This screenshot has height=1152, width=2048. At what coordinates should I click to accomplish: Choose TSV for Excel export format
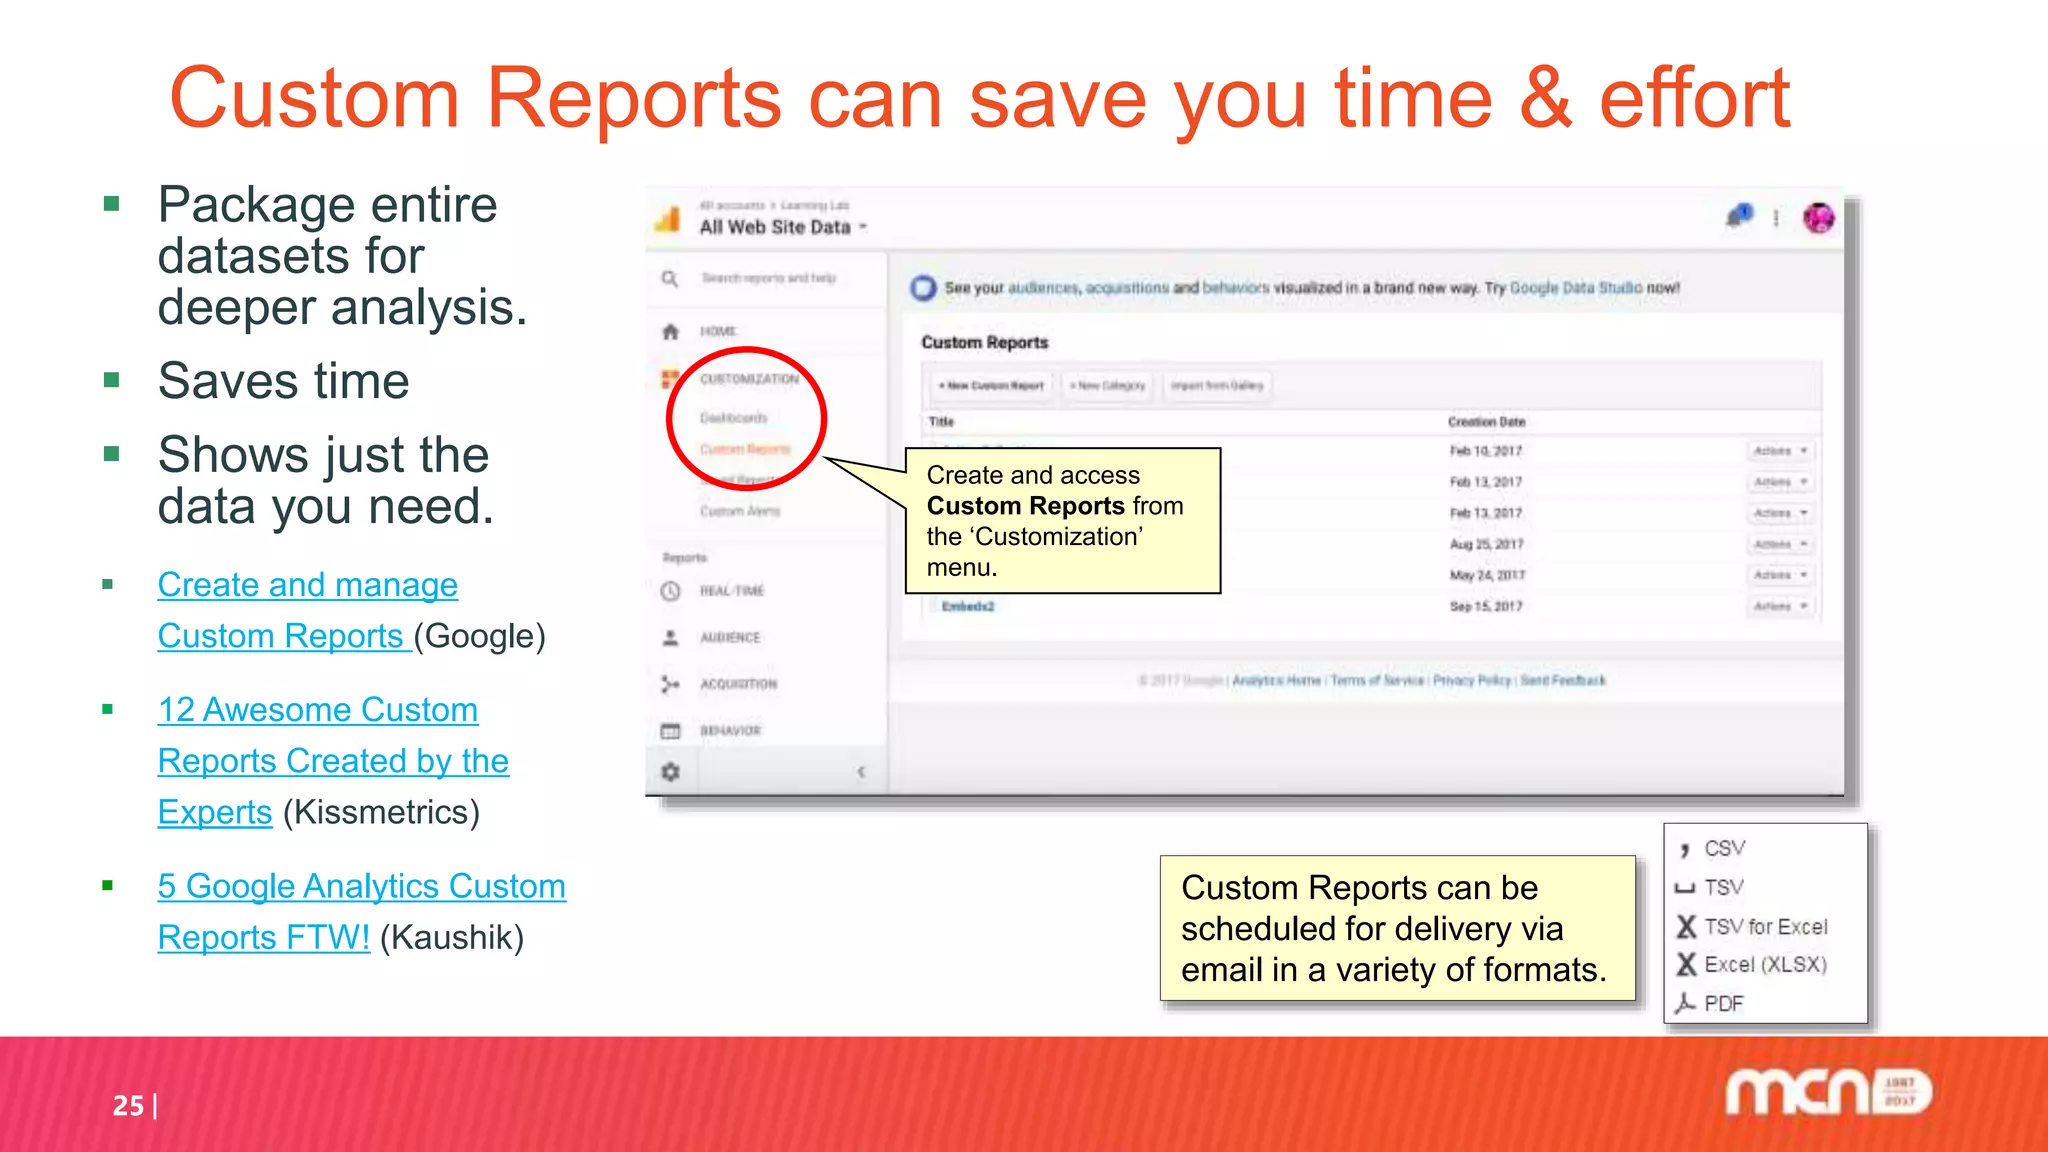(1752, 927)
